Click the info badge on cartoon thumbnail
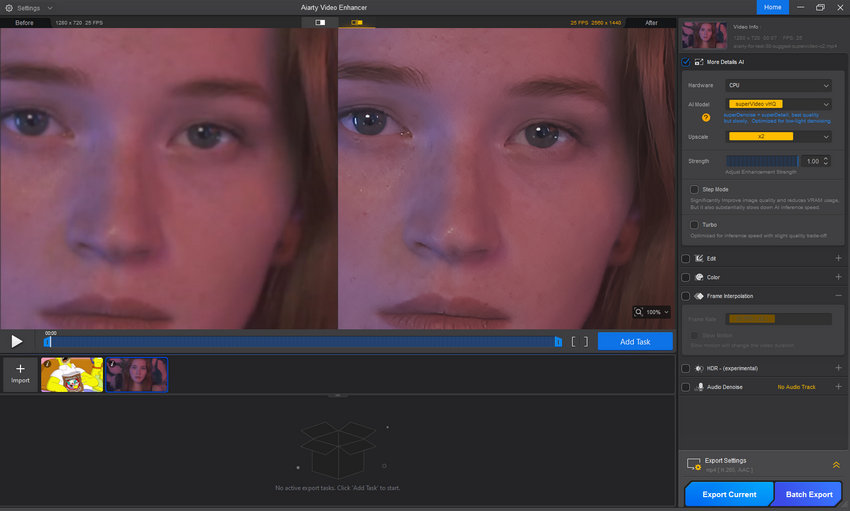 [x=47, y=364]
